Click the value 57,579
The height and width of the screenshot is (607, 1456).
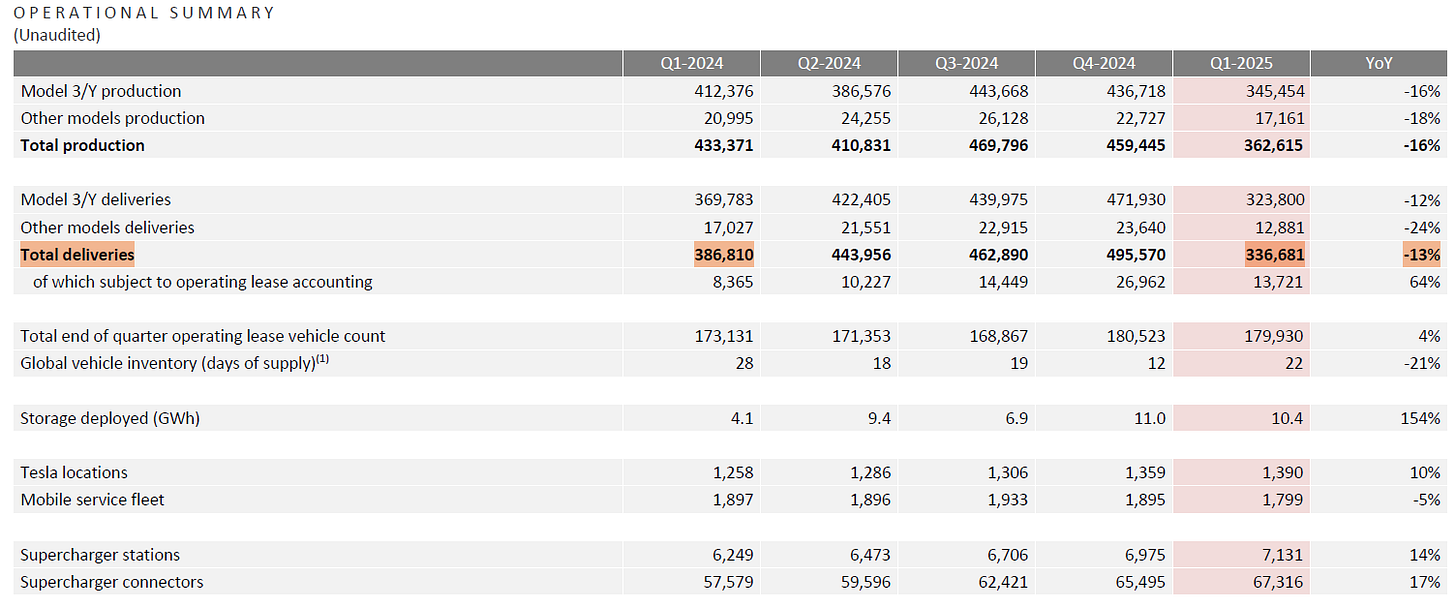tap(729, 582)
